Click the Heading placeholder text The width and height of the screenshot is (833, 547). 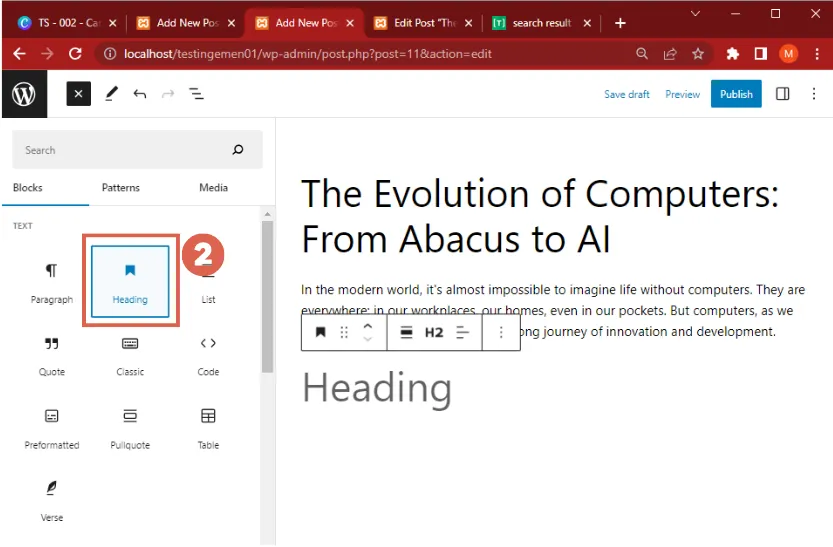[377, 388]
